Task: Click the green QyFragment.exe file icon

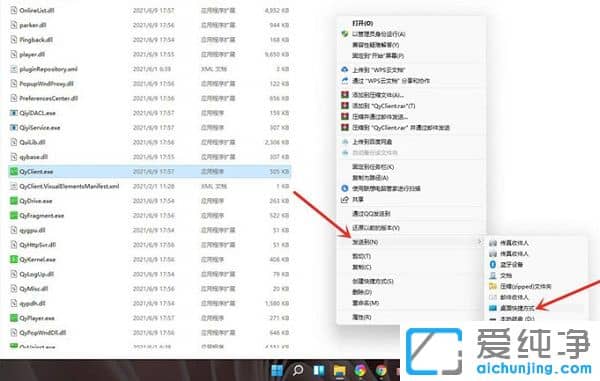Action: pos(14,216)
